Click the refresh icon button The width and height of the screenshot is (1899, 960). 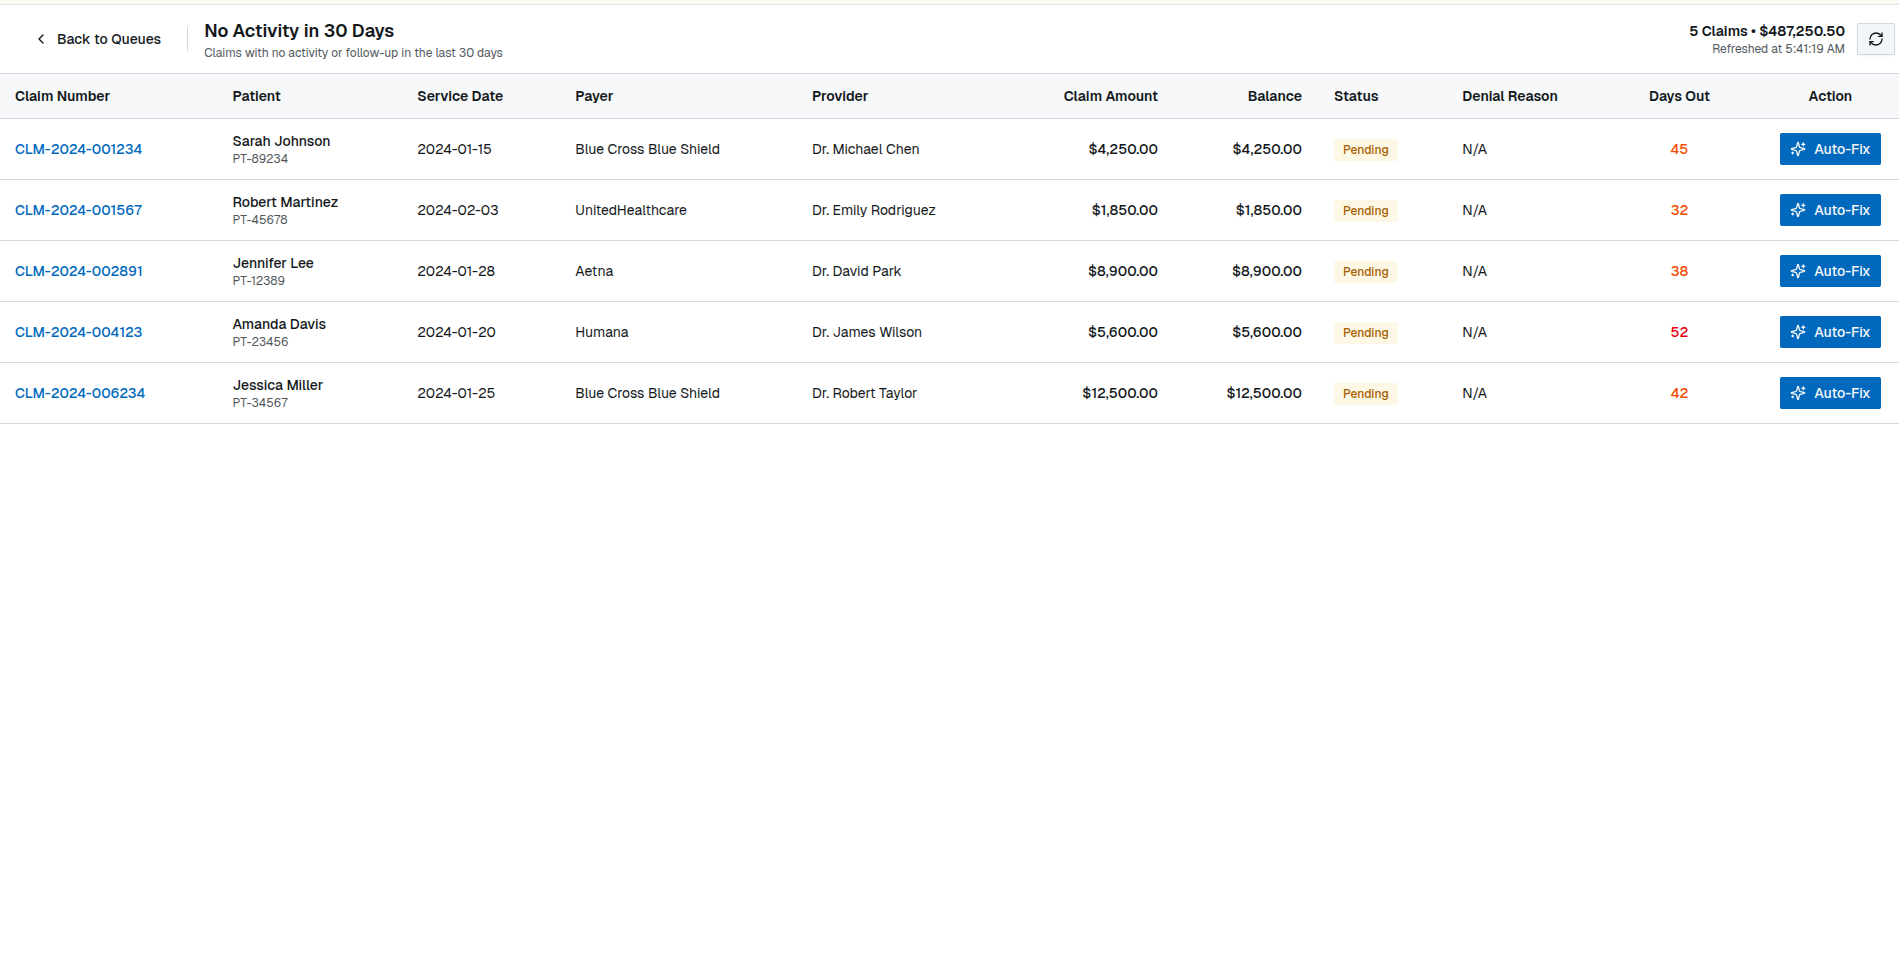point(1875,39)
